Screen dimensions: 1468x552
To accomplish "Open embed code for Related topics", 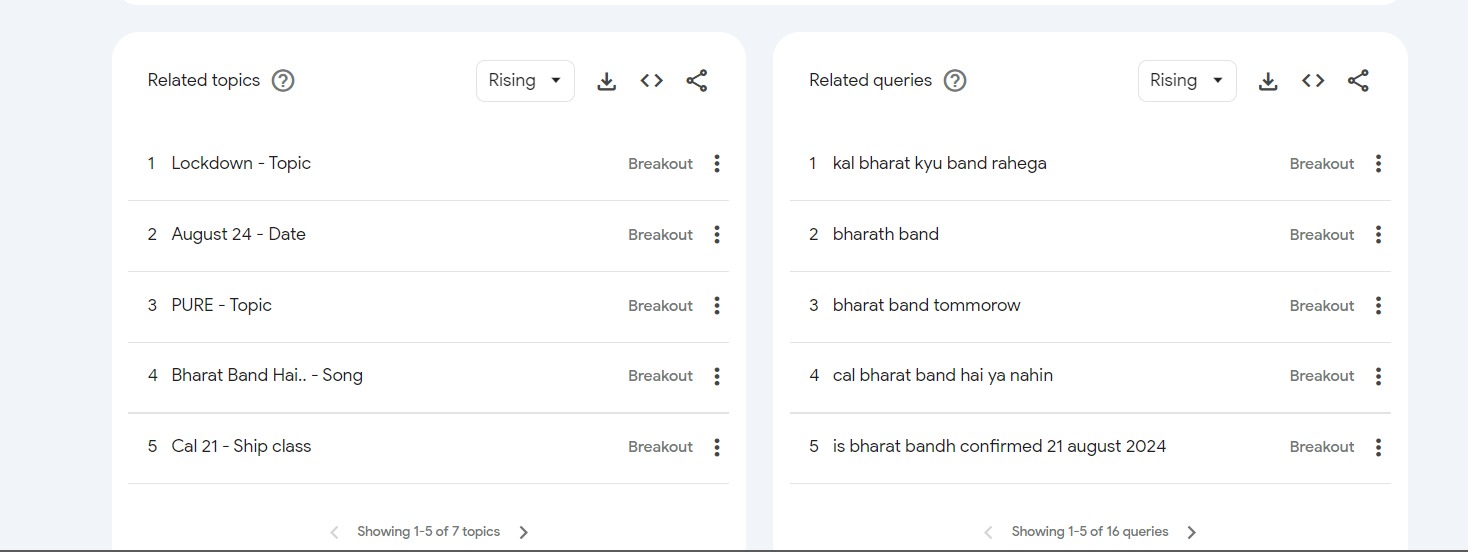I will click(652, 81).
